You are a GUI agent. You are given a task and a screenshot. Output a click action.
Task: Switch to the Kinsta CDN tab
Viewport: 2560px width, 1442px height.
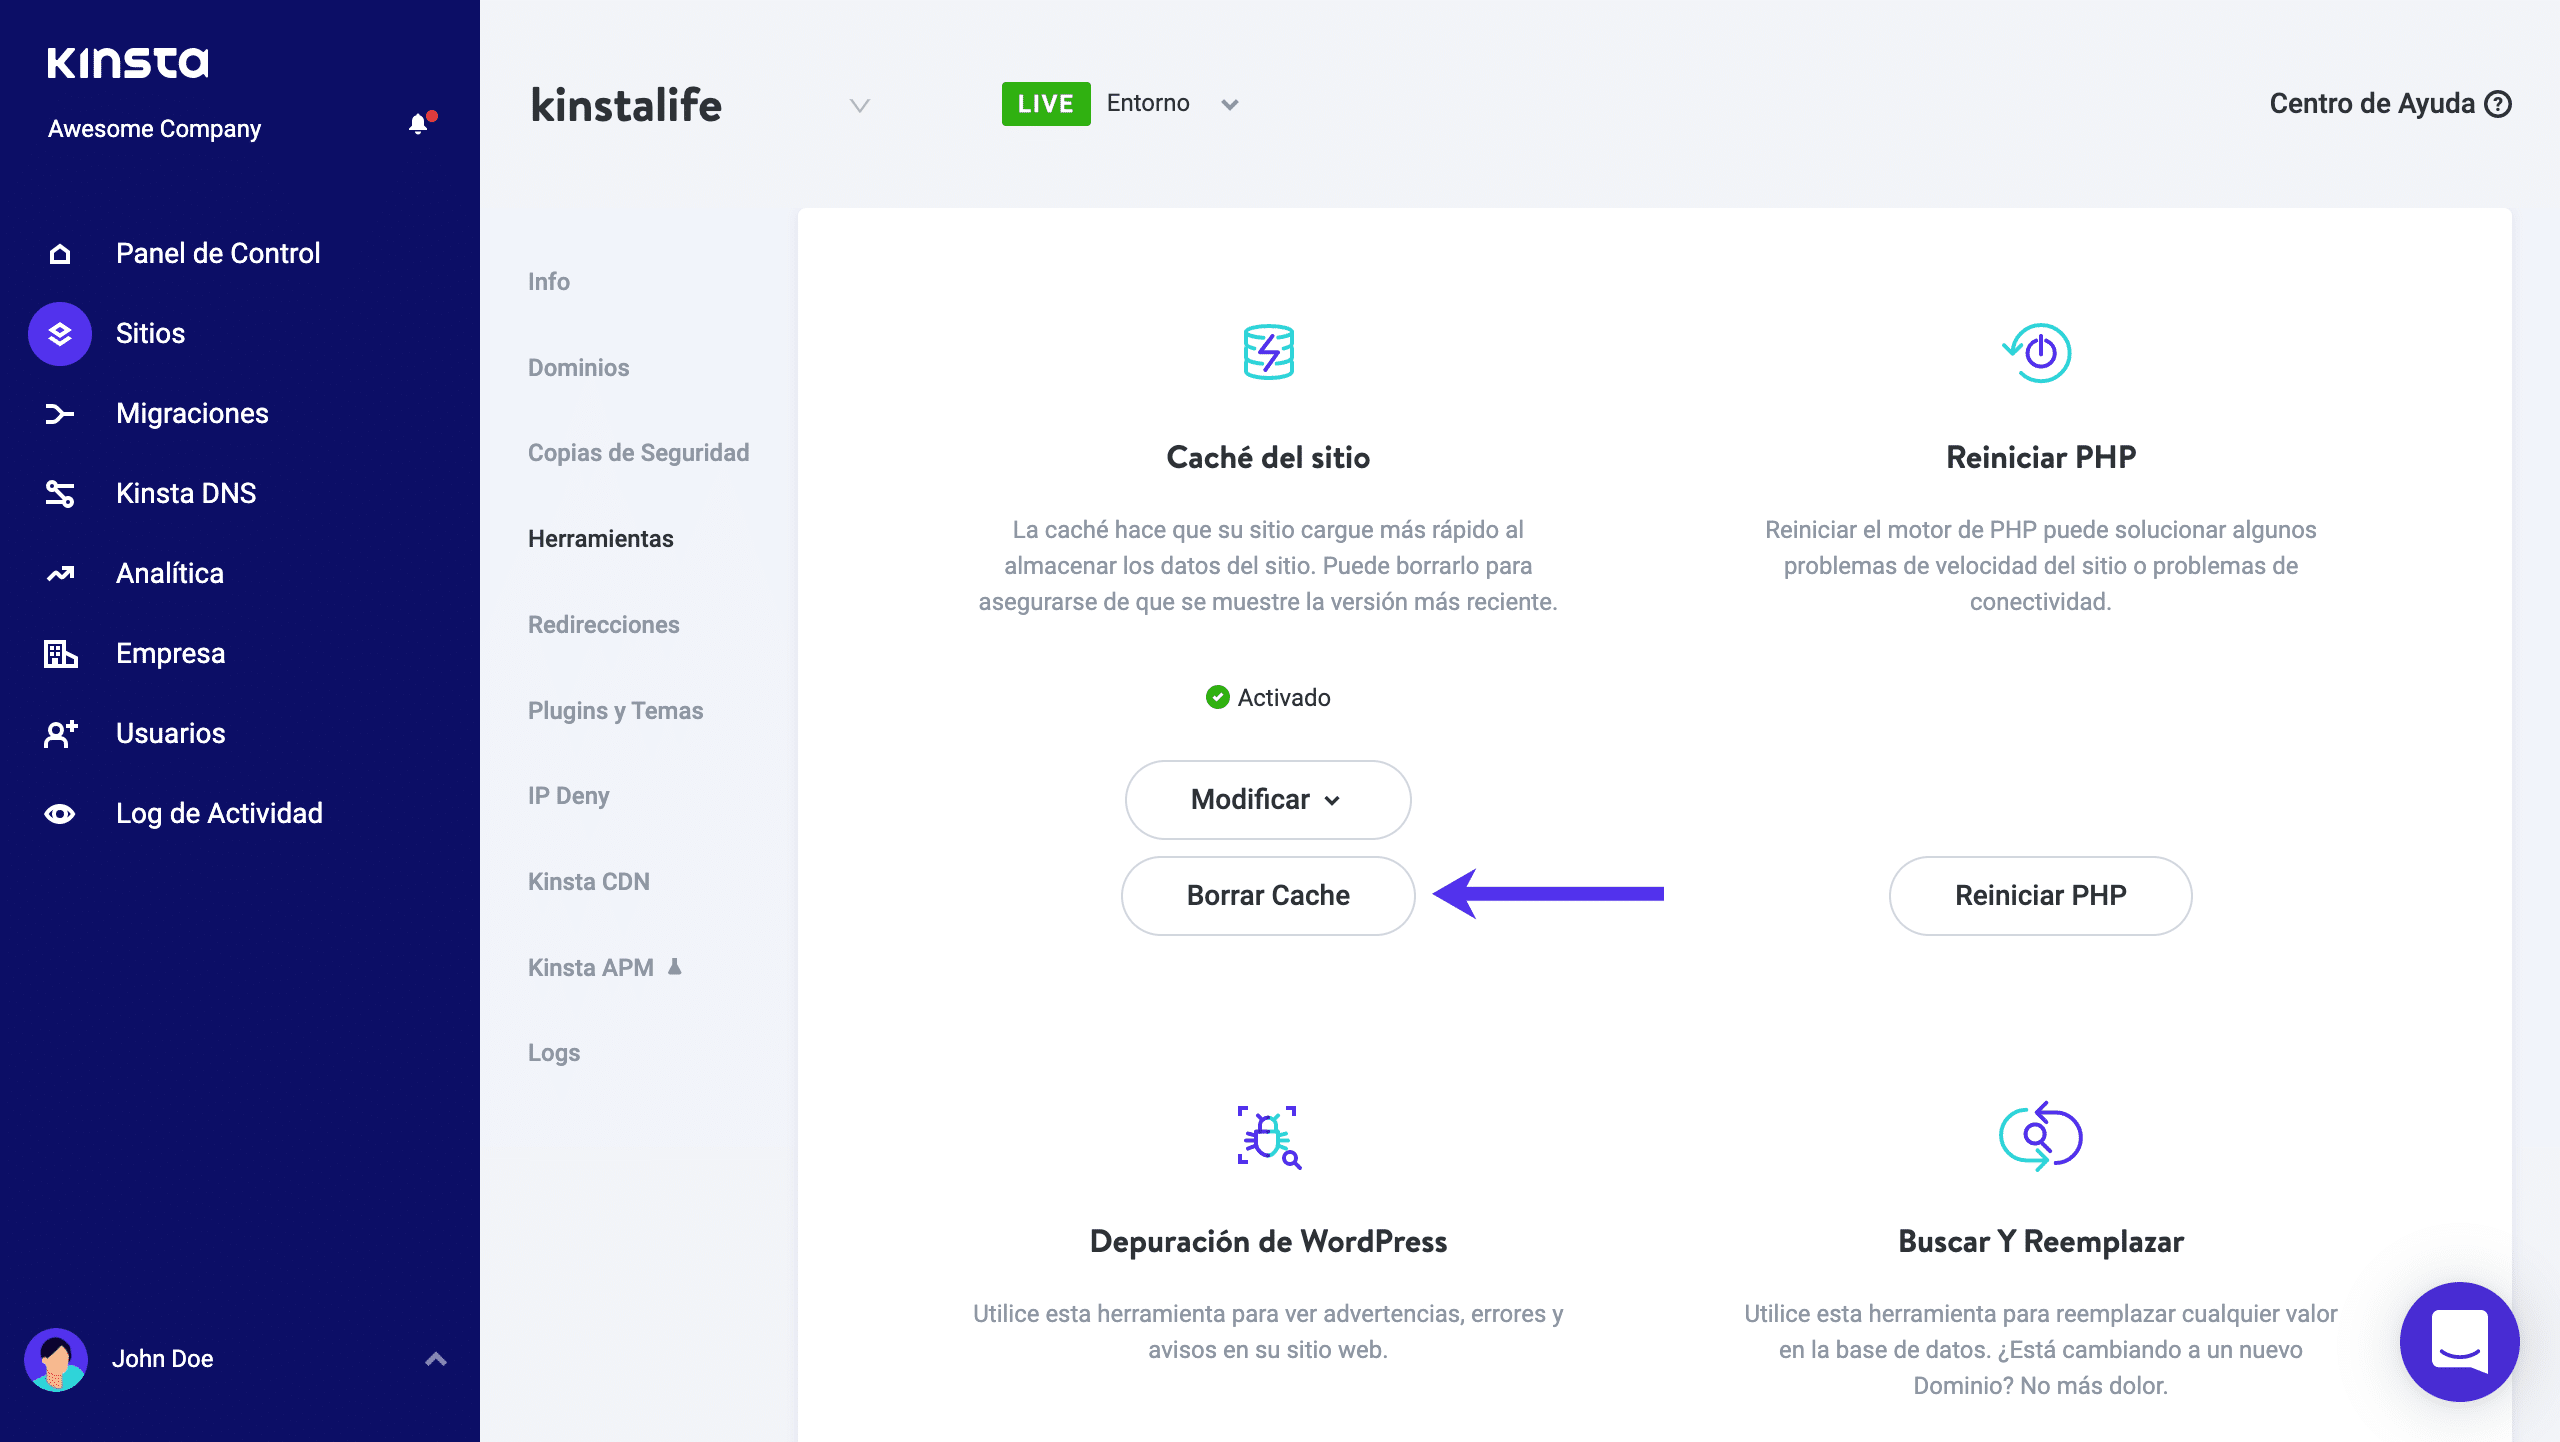click(589, 882)
